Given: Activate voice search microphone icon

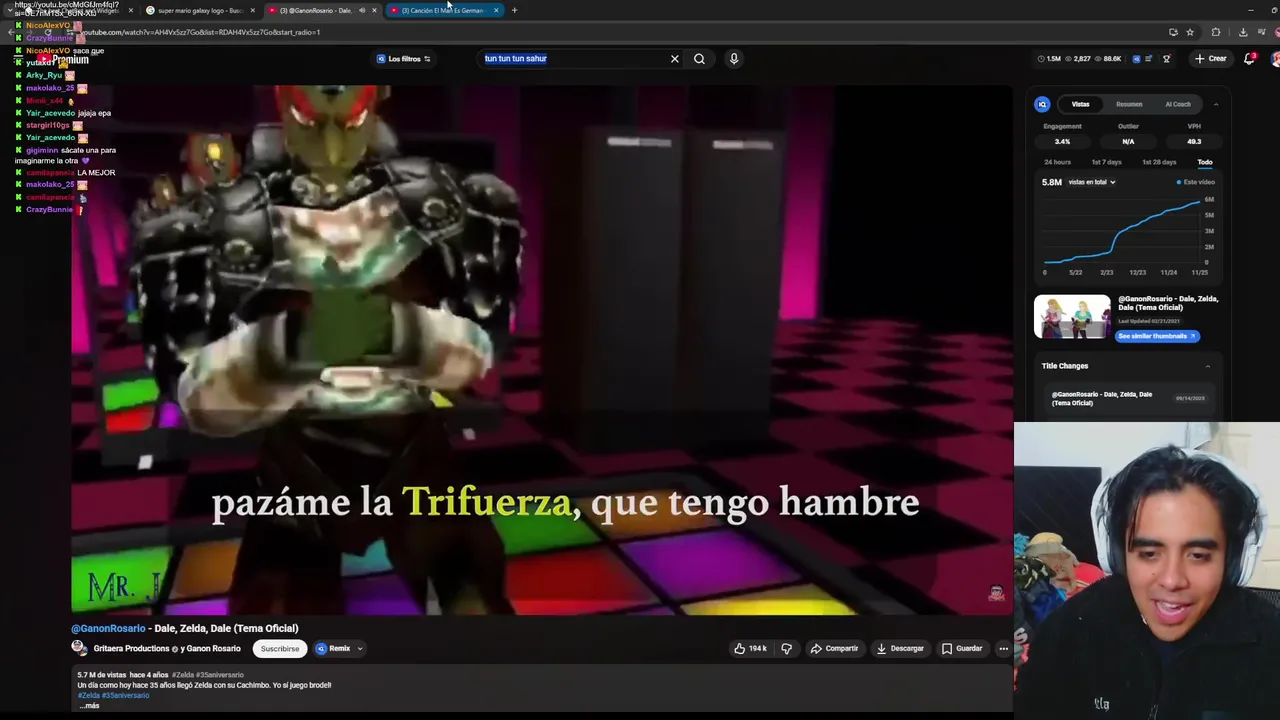Looking at the screenshot, I should click(734, 59).
